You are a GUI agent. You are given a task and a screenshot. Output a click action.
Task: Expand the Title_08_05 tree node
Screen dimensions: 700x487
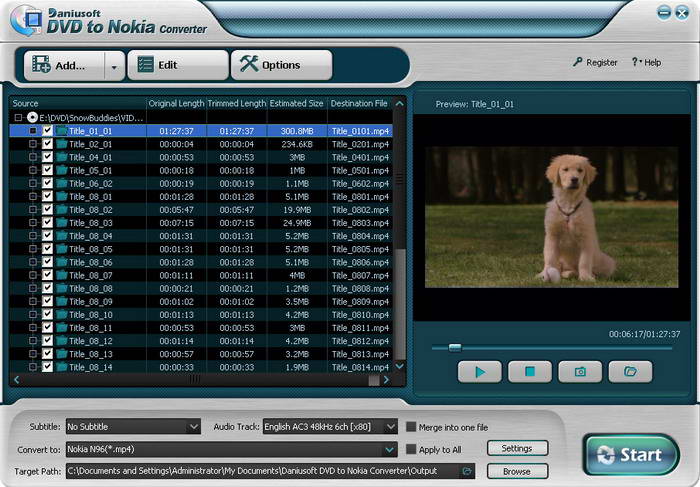(33, 249)
